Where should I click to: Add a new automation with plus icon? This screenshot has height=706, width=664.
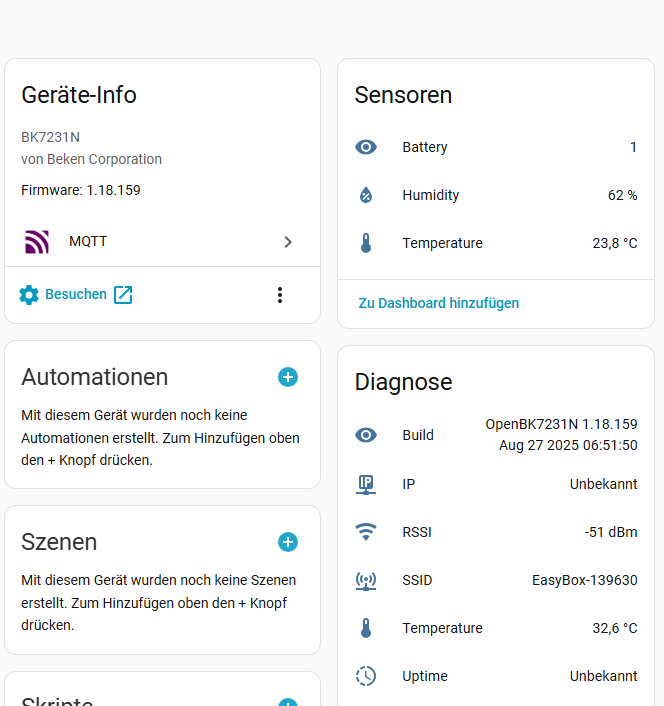click(288, 377)
